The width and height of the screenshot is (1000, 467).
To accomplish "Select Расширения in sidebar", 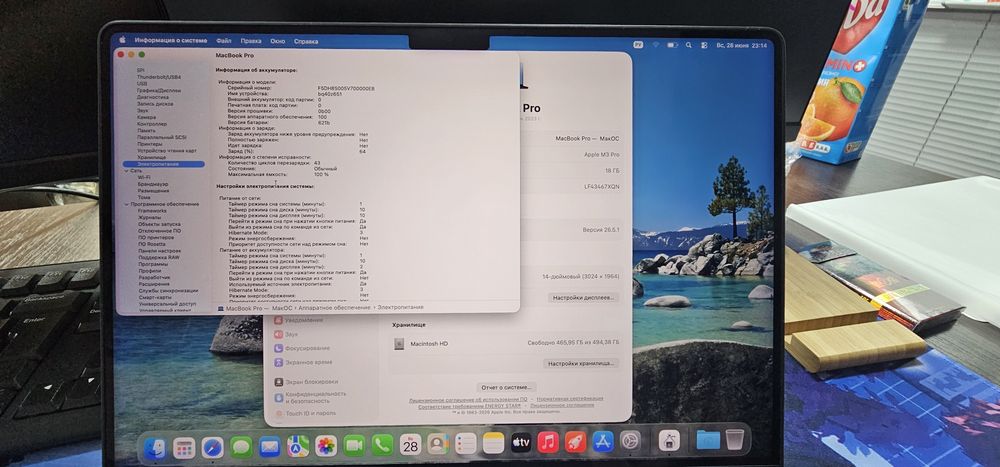I will tap(154, 285).
